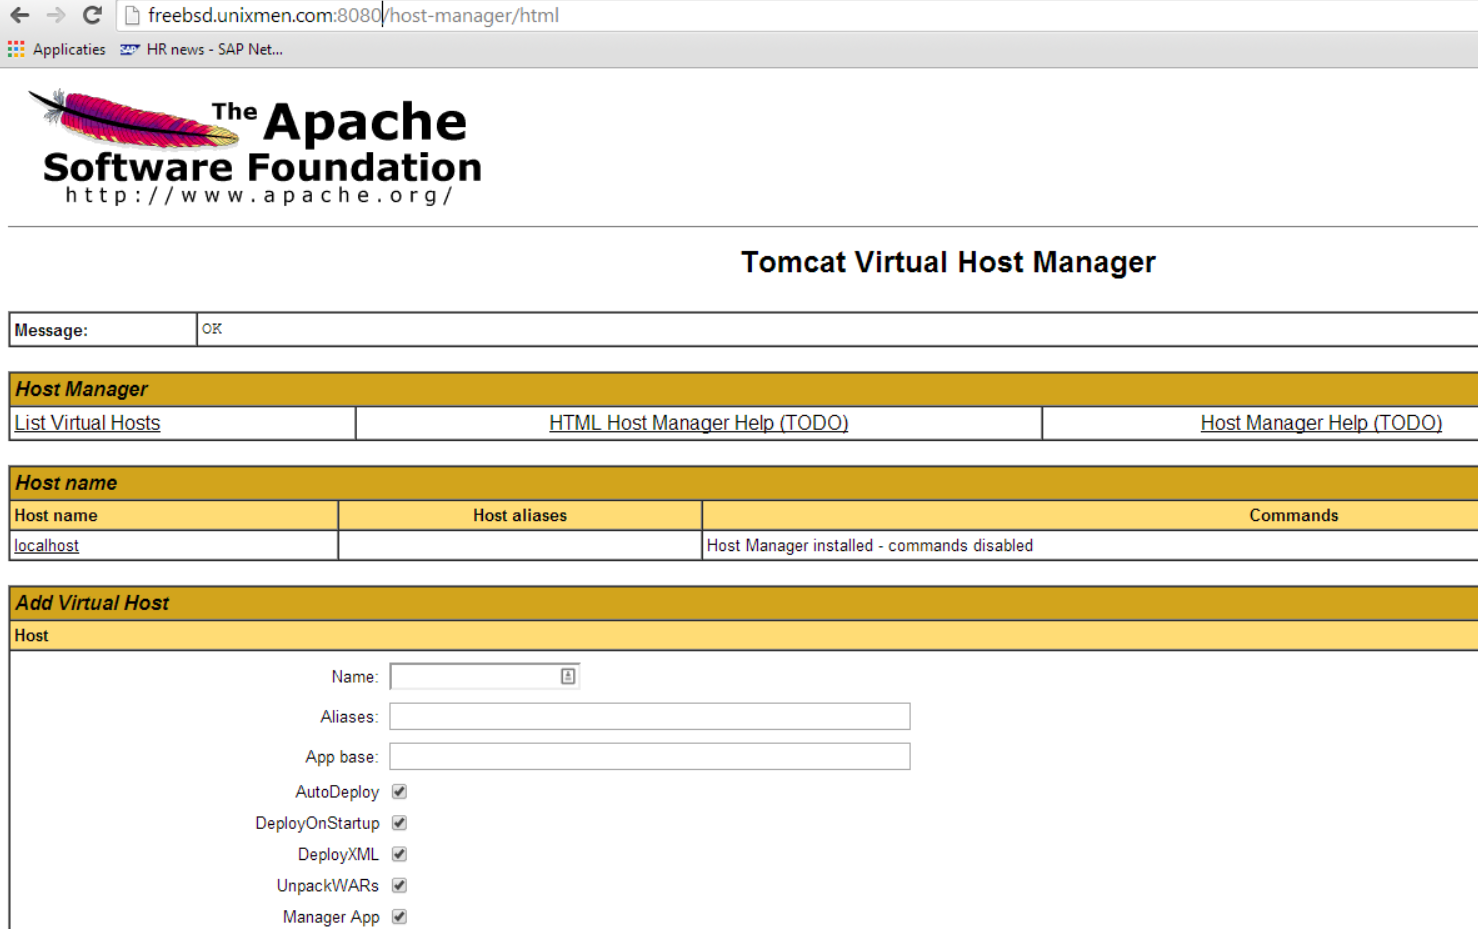This screenshot has height=929, width=1478.
Task: Click the browser address bar URL
Action: 353,15
